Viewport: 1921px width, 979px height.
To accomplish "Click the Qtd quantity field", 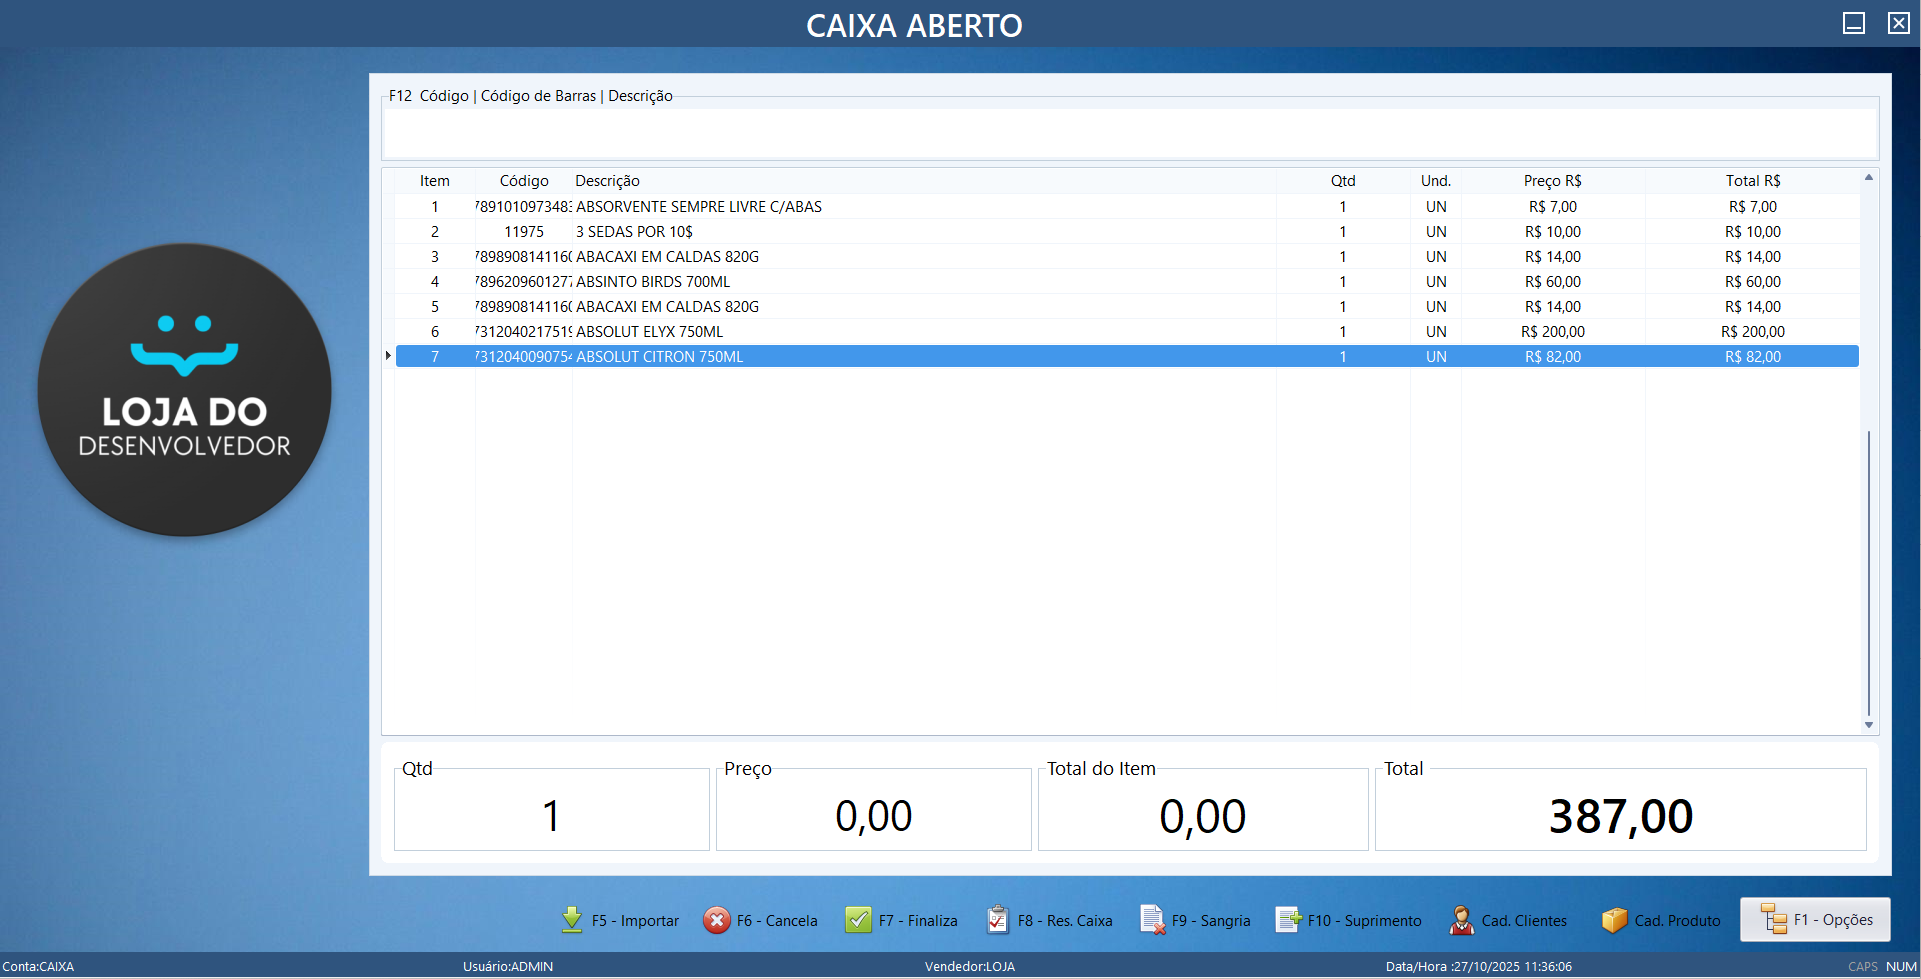I will [551, 815].
